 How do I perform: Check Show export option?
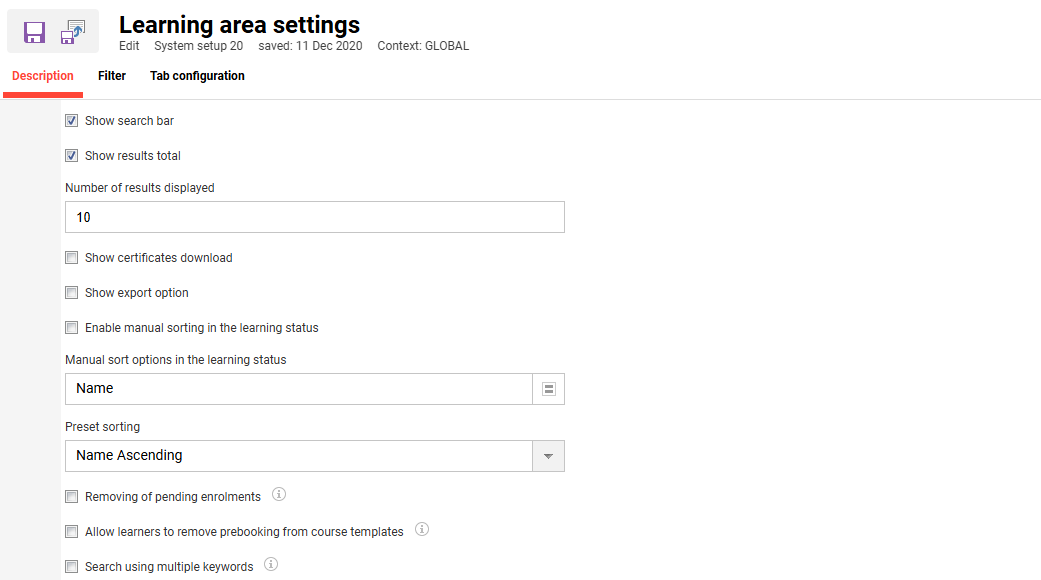pyautogui.click(x=71, y=292)
